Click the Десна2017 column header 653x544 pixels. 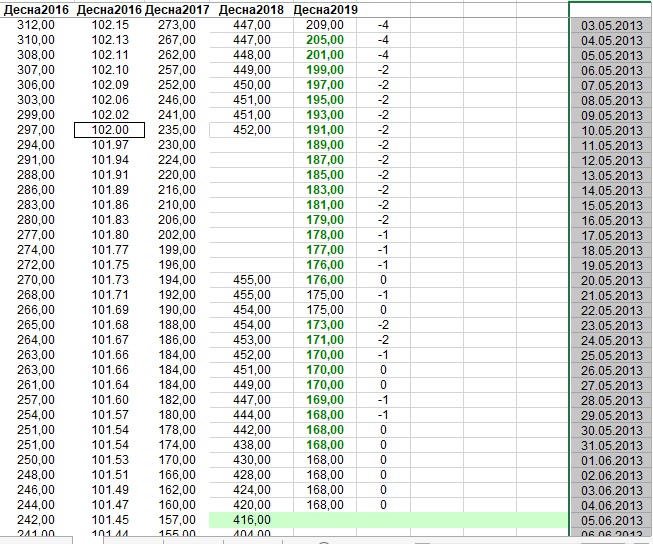pyautogui.click(x=176, y=9)
